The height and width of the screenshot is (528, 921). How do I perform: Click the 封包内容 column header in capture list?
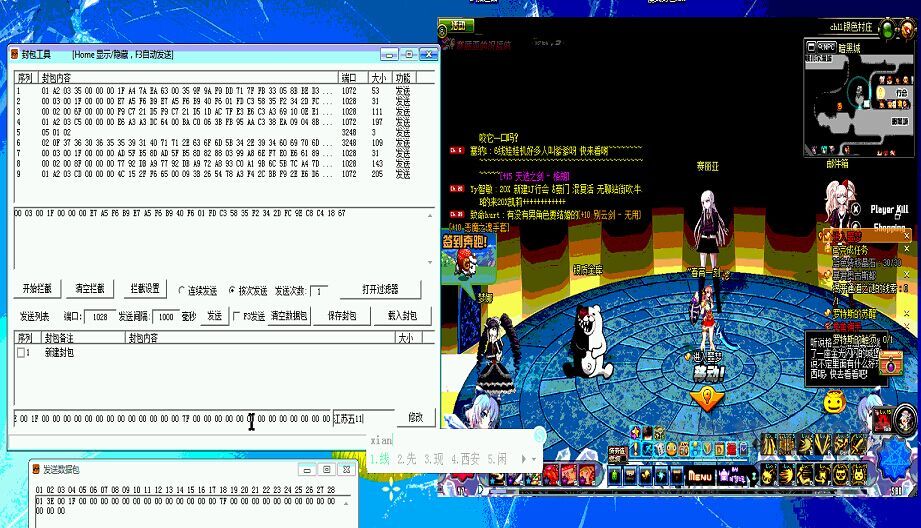tap(189, 78)
